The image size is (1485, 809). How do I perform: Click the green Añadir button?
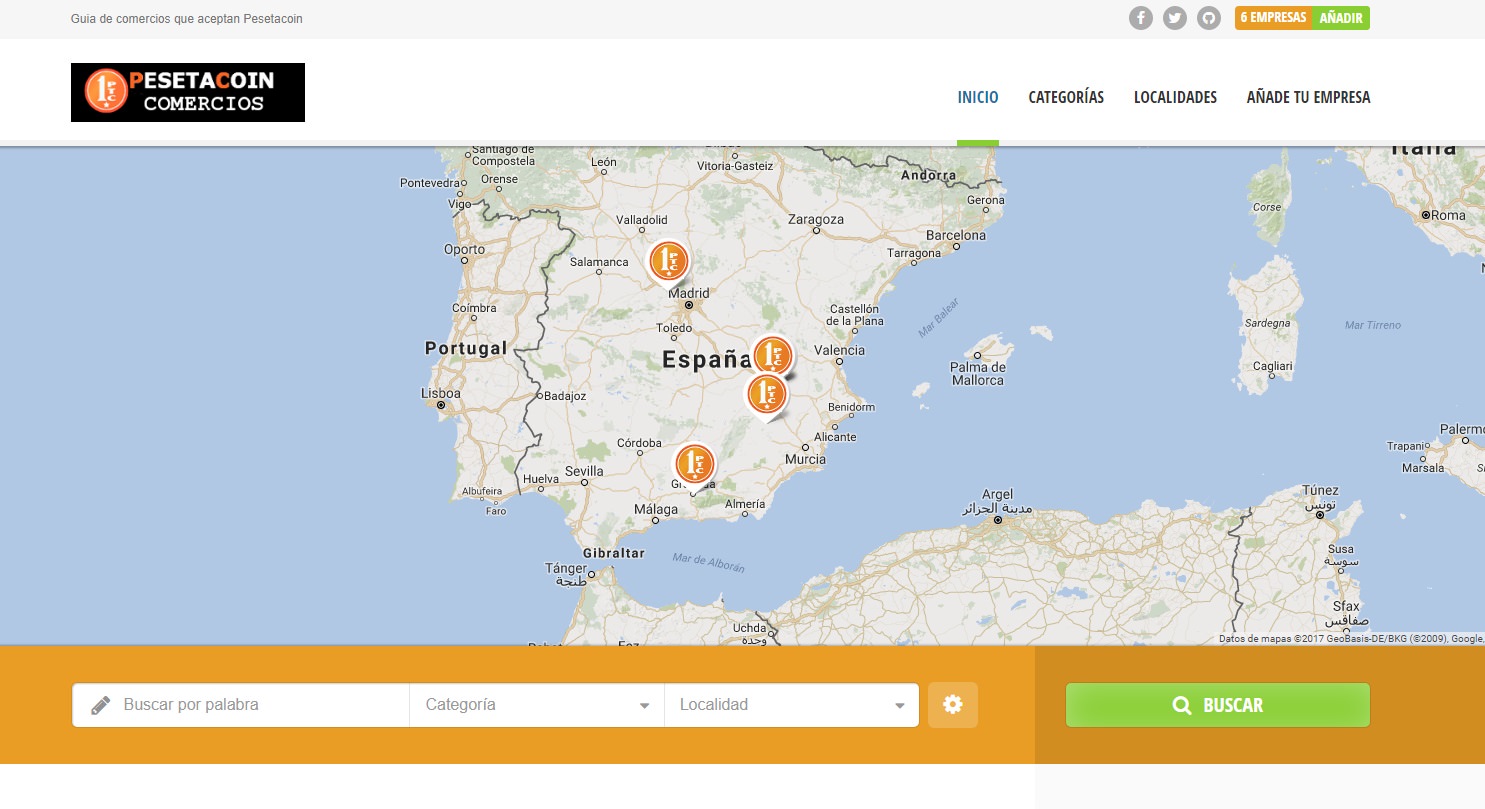1341,18
